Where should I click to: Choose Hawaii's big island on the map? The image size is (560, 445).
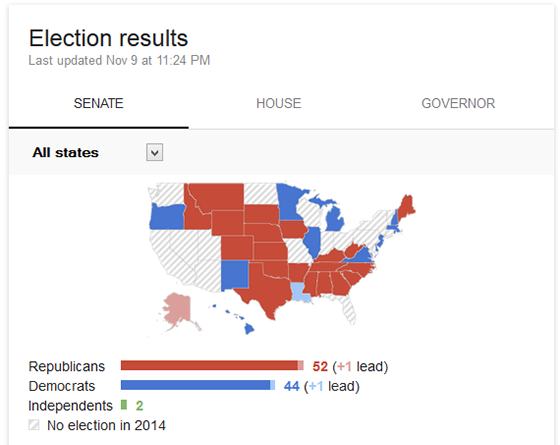(x=249, y=329)
